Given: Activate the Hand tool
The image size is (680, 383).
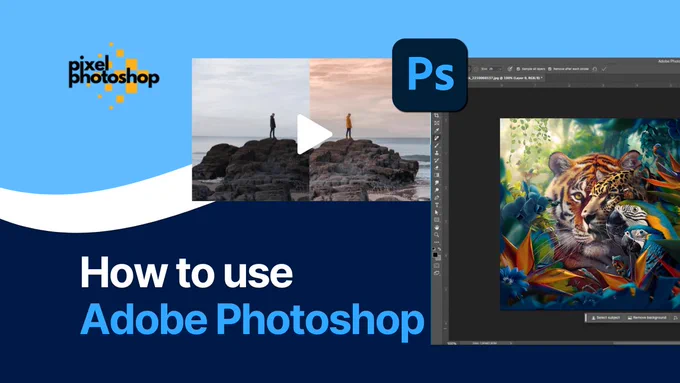Looking at the screenshot, I should pos(437,227).
